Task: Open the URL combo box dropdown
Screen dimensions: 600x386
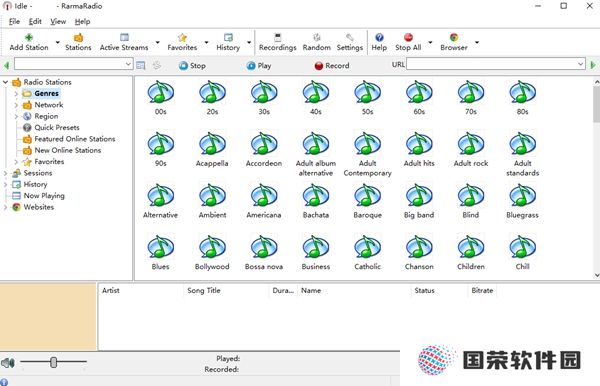Action: click(580, 64)
